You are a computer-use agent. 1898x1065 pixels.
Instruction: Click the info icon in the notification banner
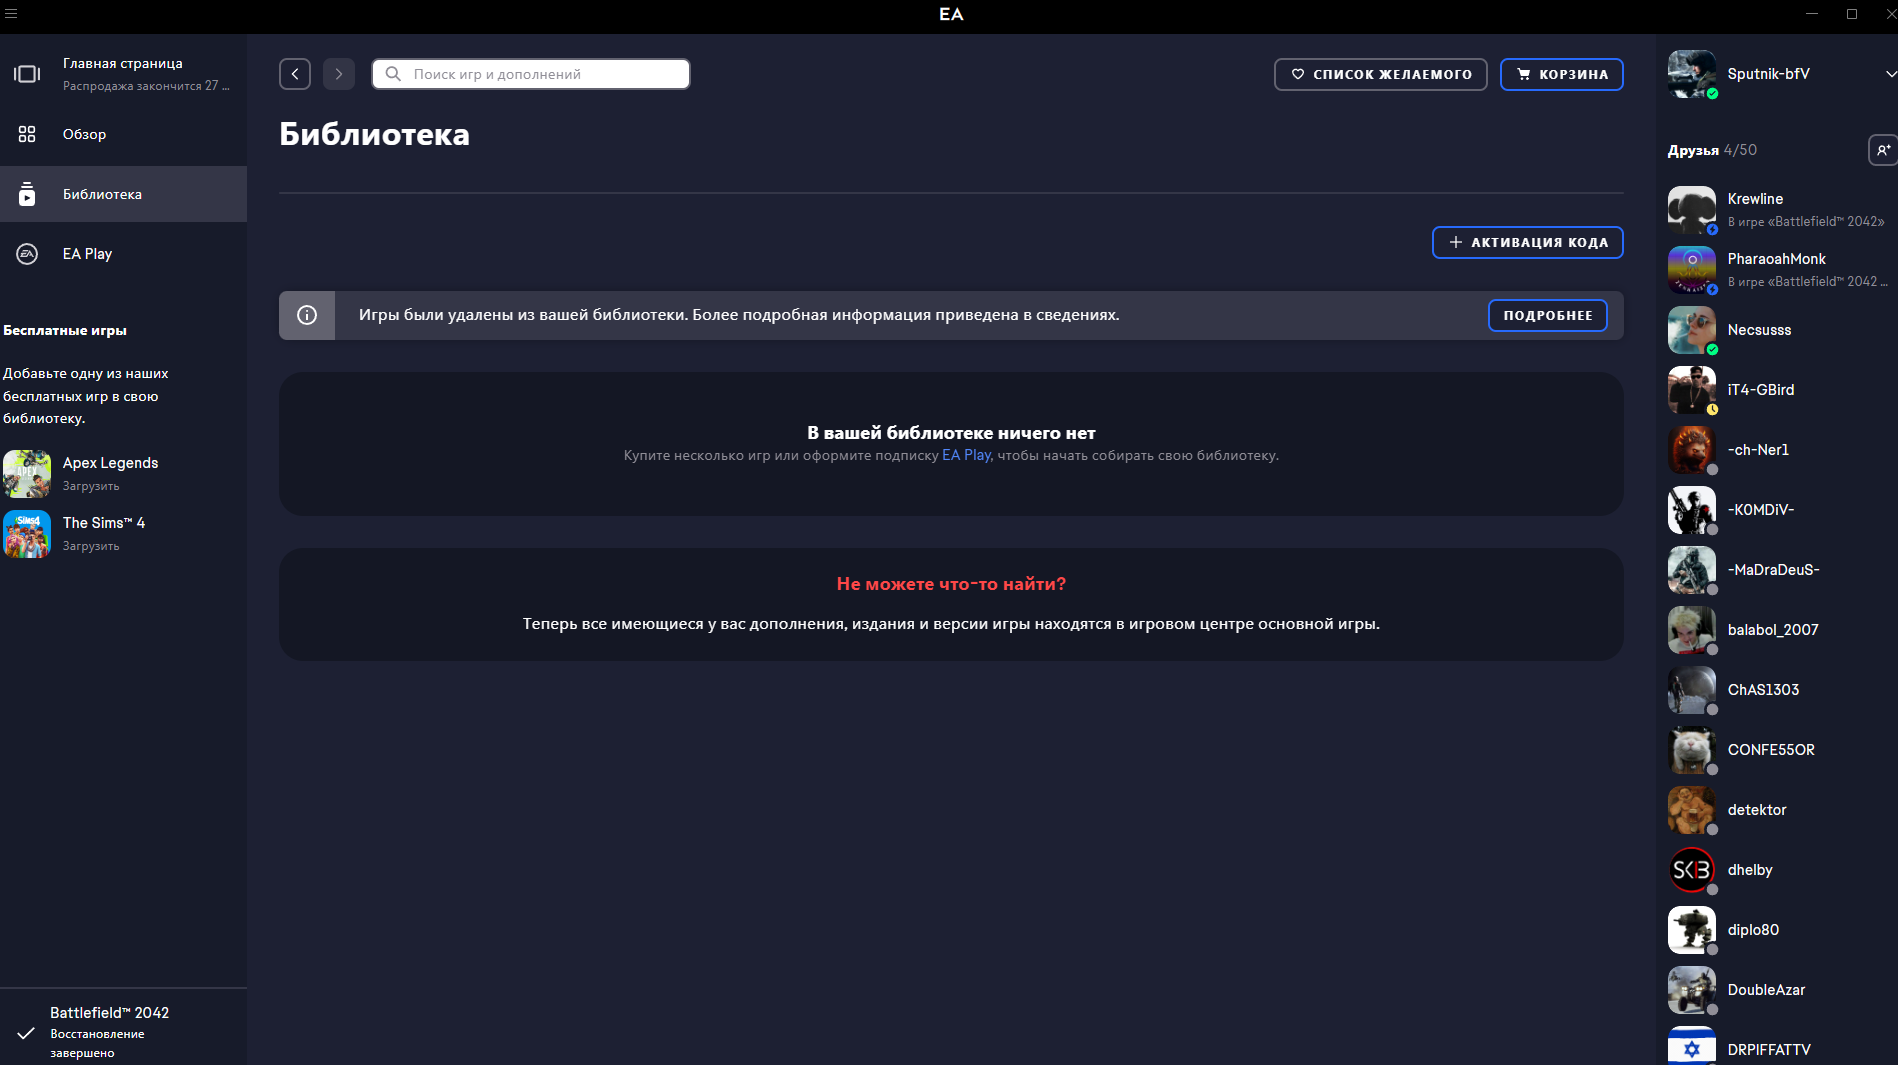coord(307,315)
